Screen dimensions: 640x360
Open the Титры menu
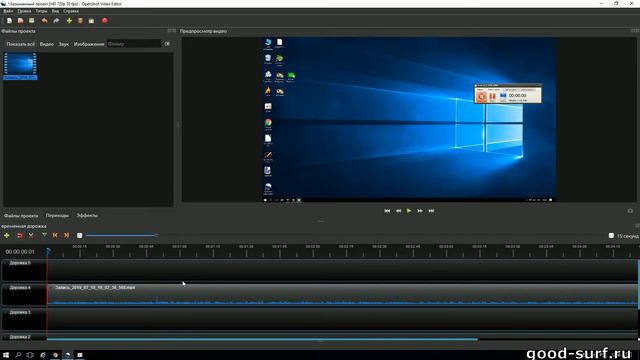tap(41, 11)
